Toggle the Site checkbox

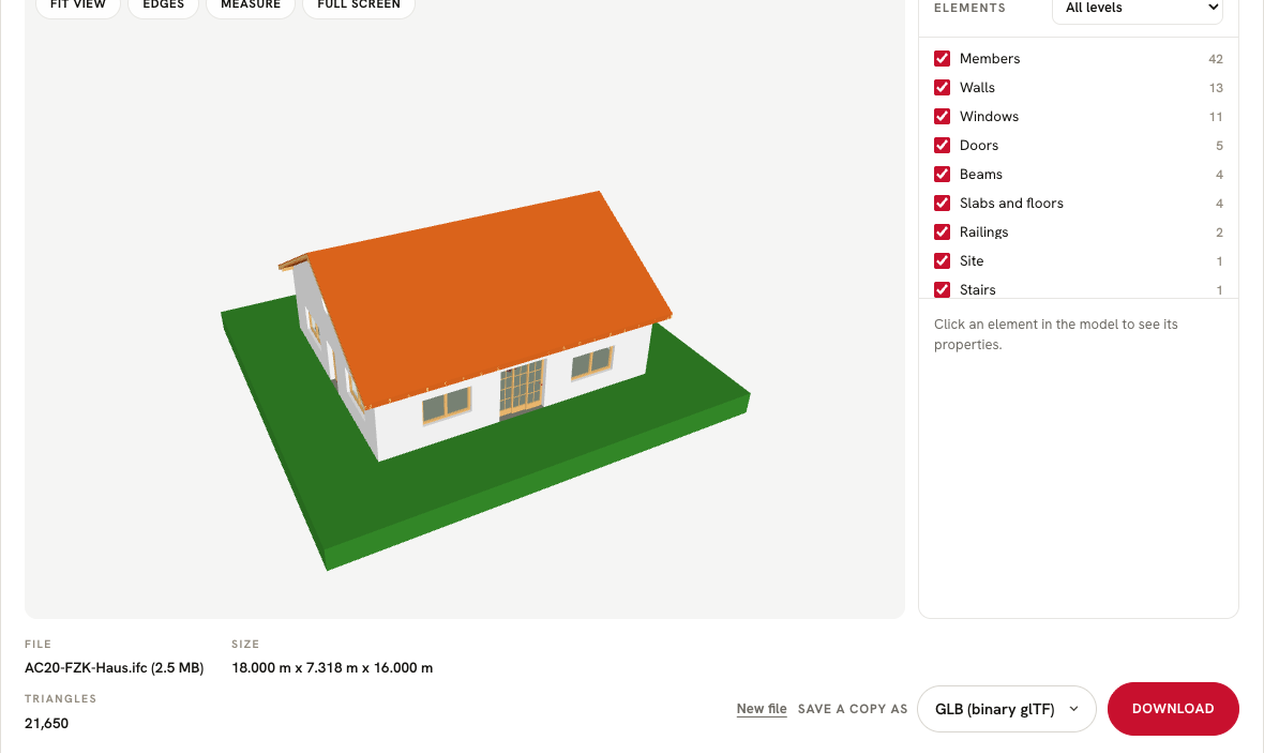(942, 261)
